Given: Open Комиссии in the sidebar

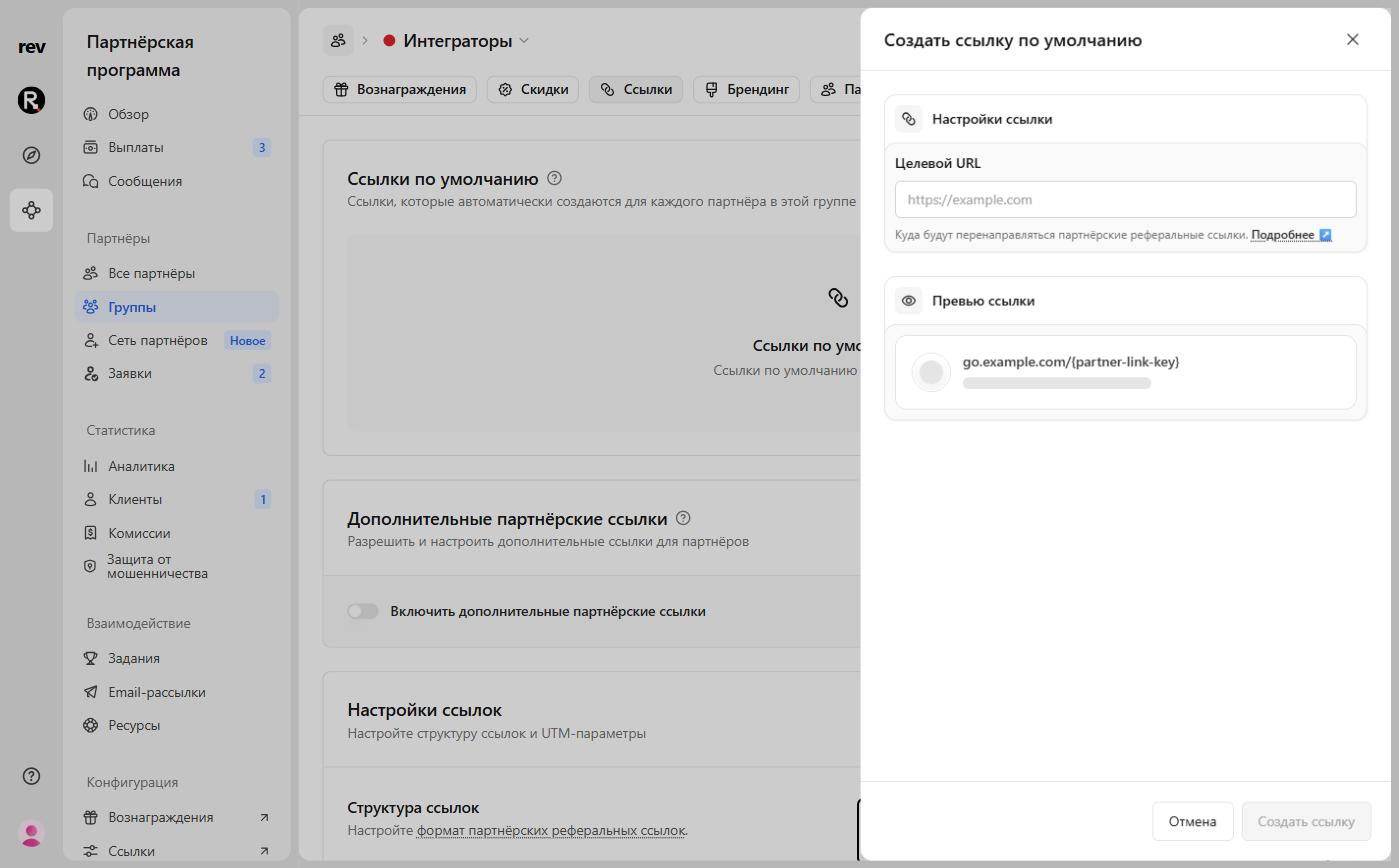Looking at the screenshot, I should click(176, 533).
